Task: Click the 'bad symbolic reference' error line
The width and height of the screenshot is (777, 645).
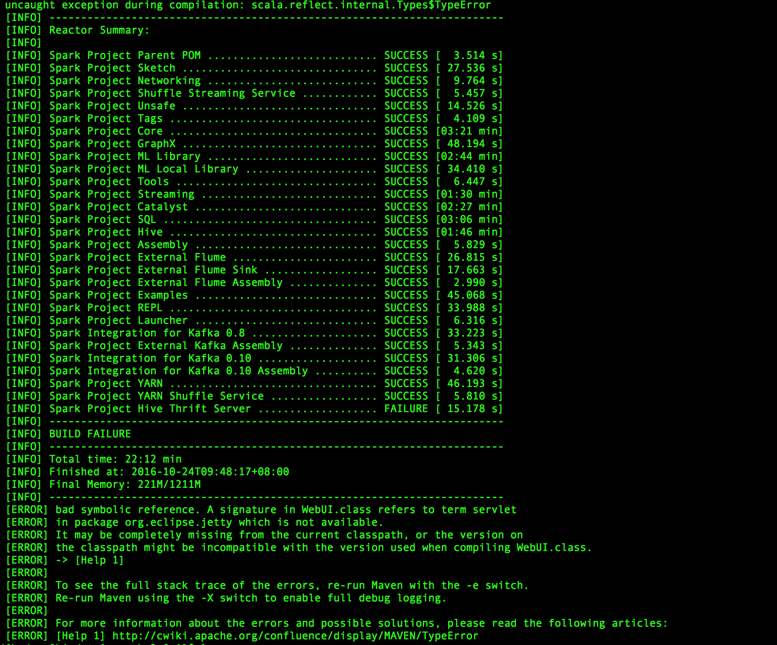Action: pyautogui.click(x=261, y=510)
